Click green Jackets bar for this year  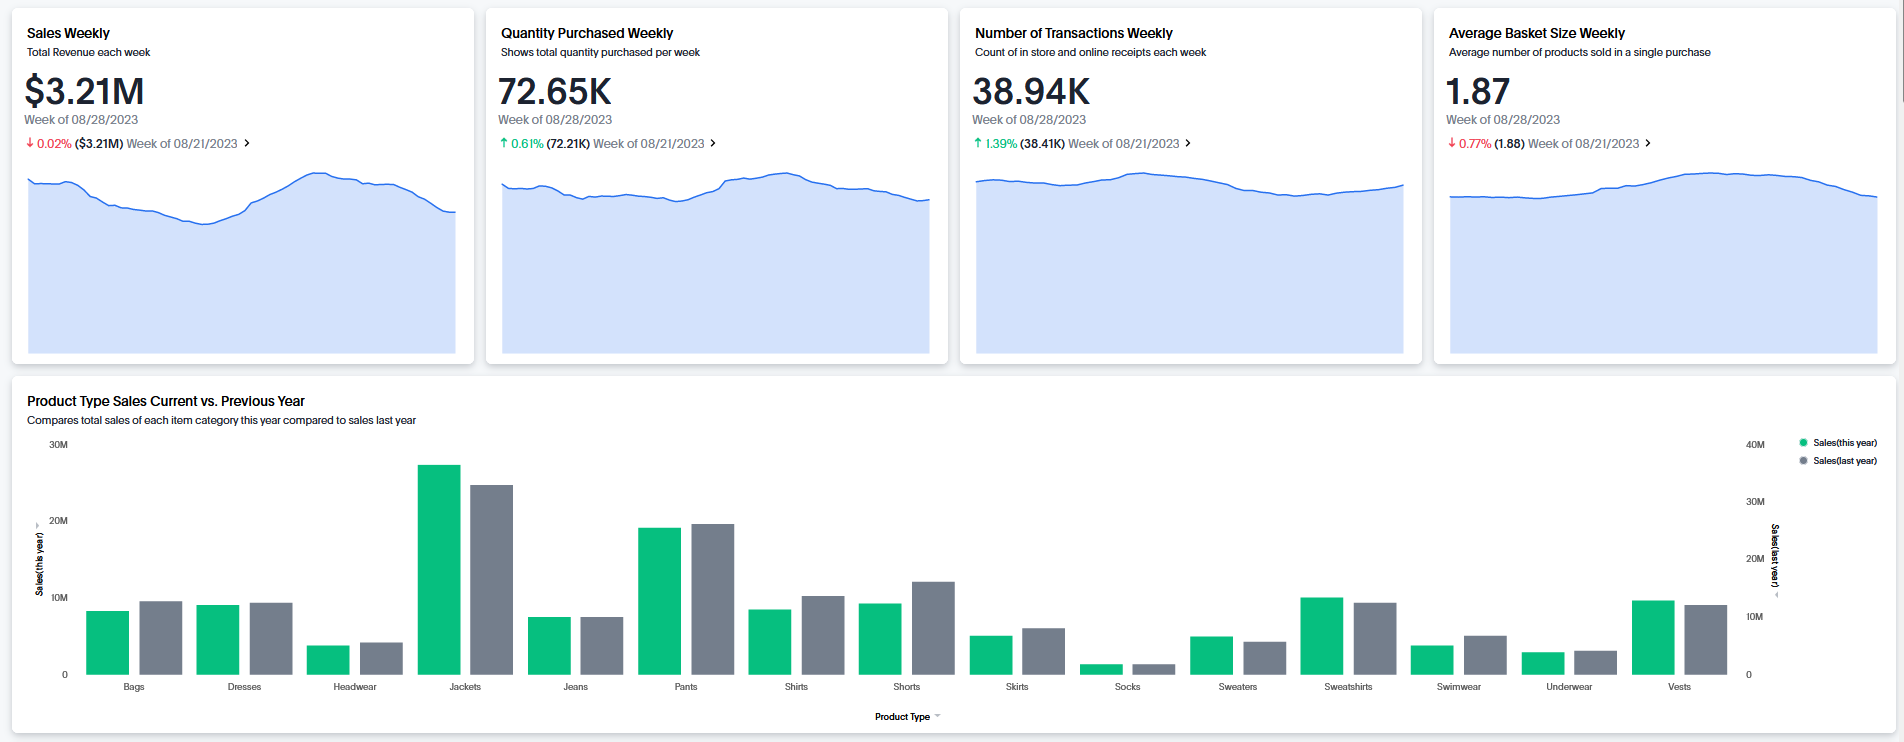pyautogui.click(x=439, y=570)
